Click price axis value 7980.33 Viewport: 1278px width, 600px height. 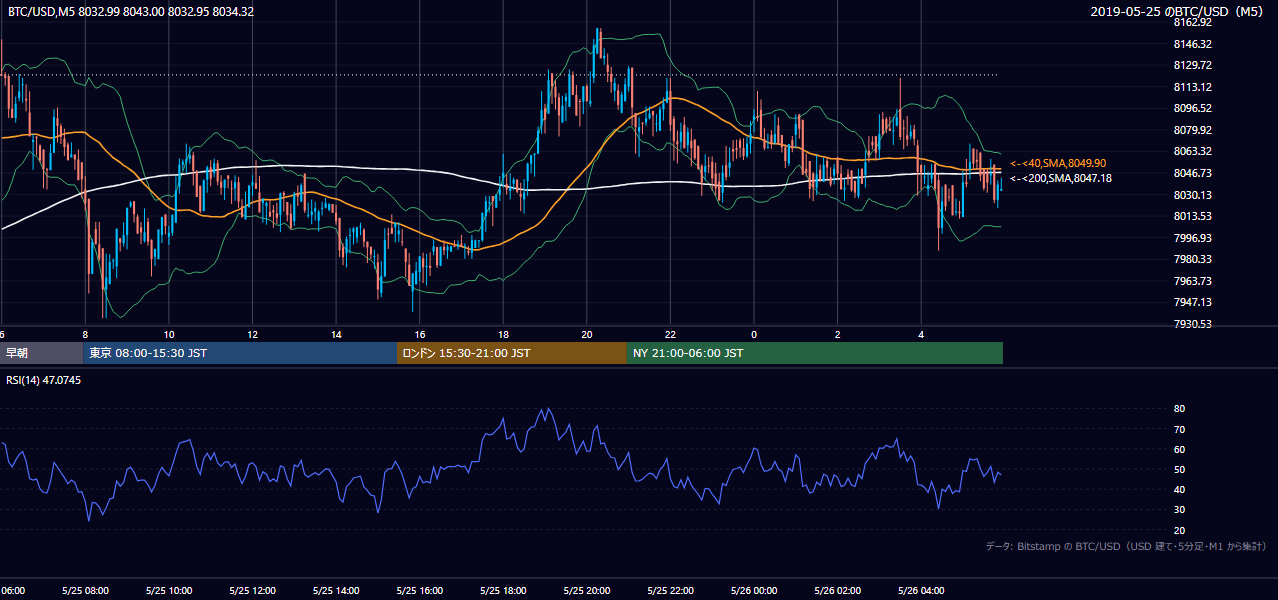[1192, 259]
